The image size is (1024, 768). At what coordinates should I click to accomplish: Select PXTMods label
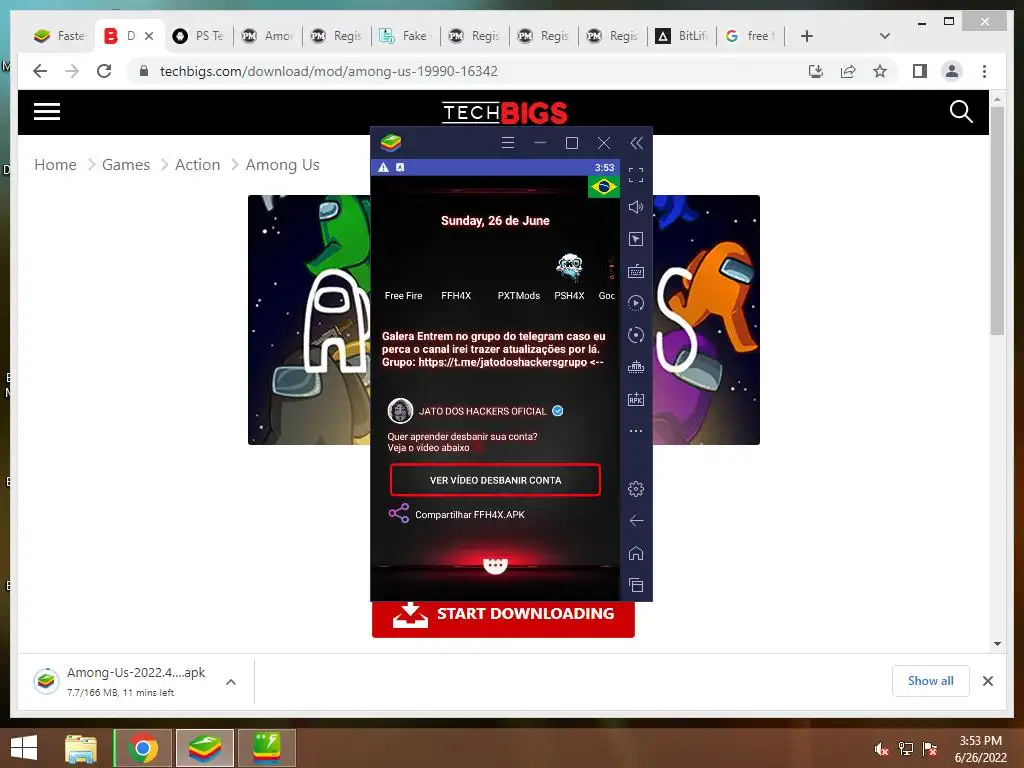tap(519, 296)
